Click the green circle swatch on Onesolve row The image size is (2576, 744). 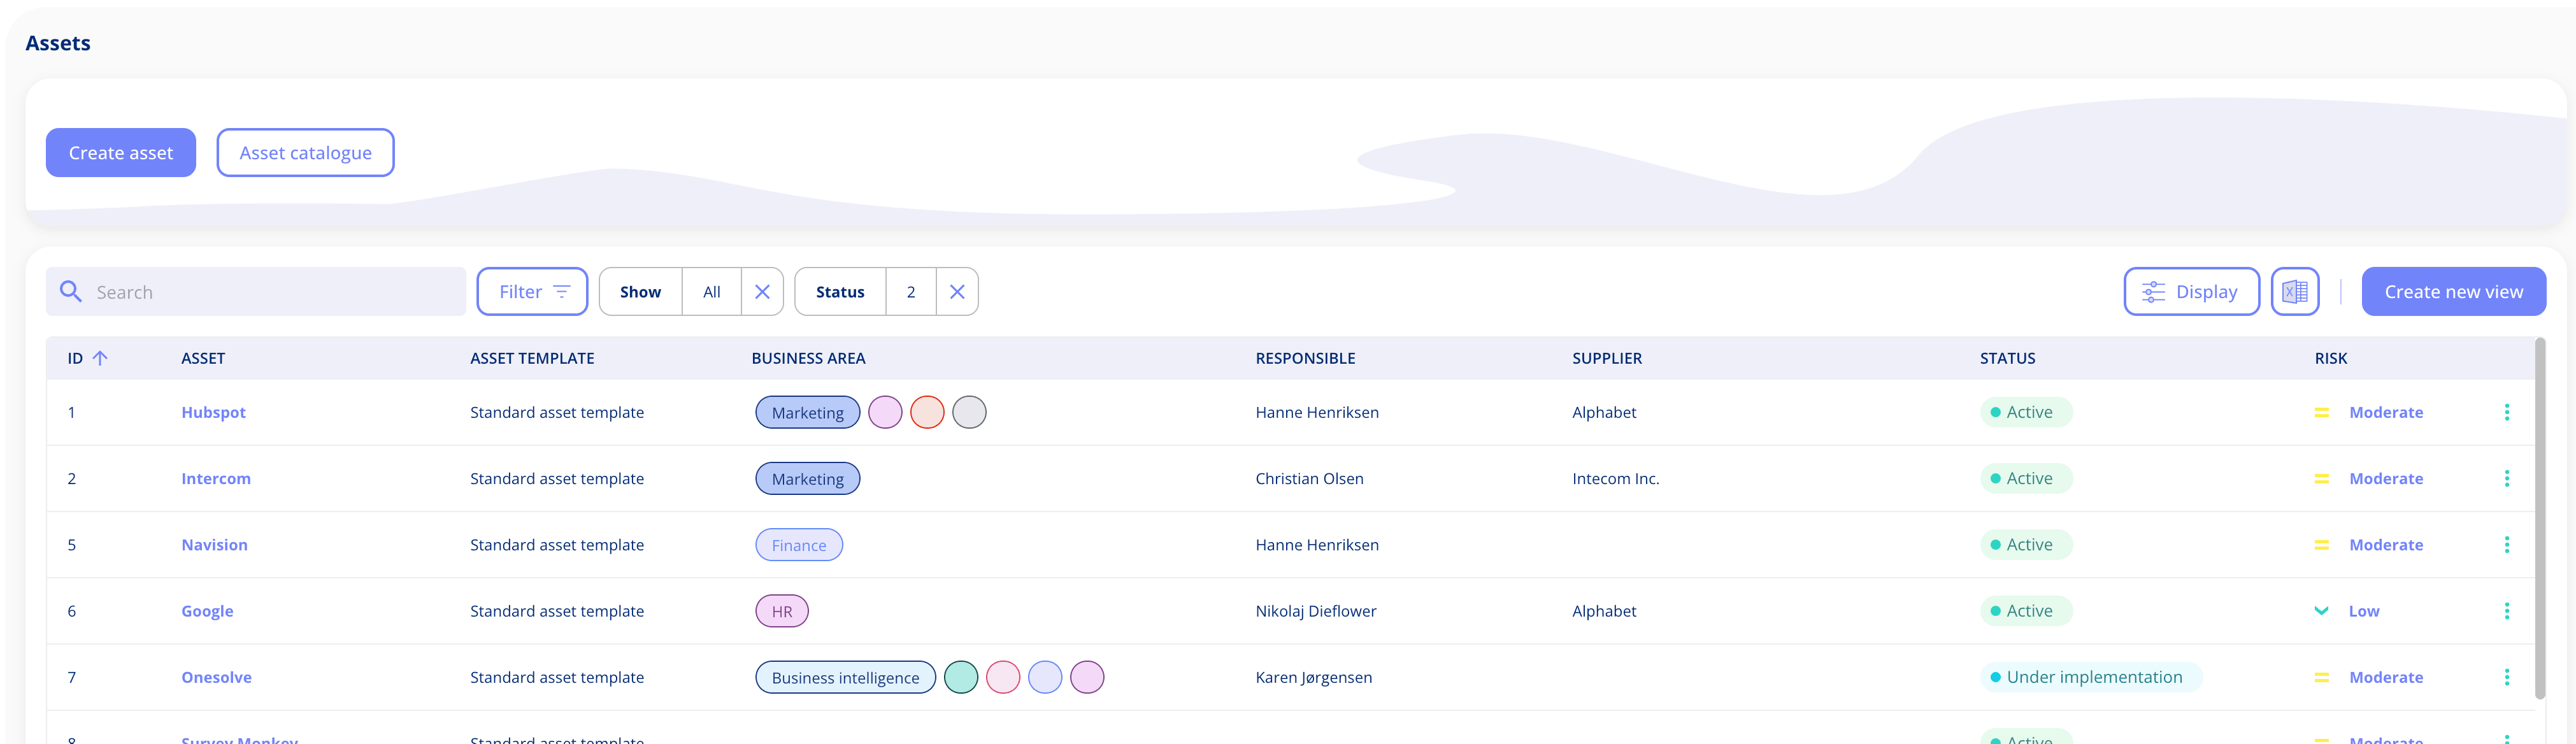click(x=961, y=677)
